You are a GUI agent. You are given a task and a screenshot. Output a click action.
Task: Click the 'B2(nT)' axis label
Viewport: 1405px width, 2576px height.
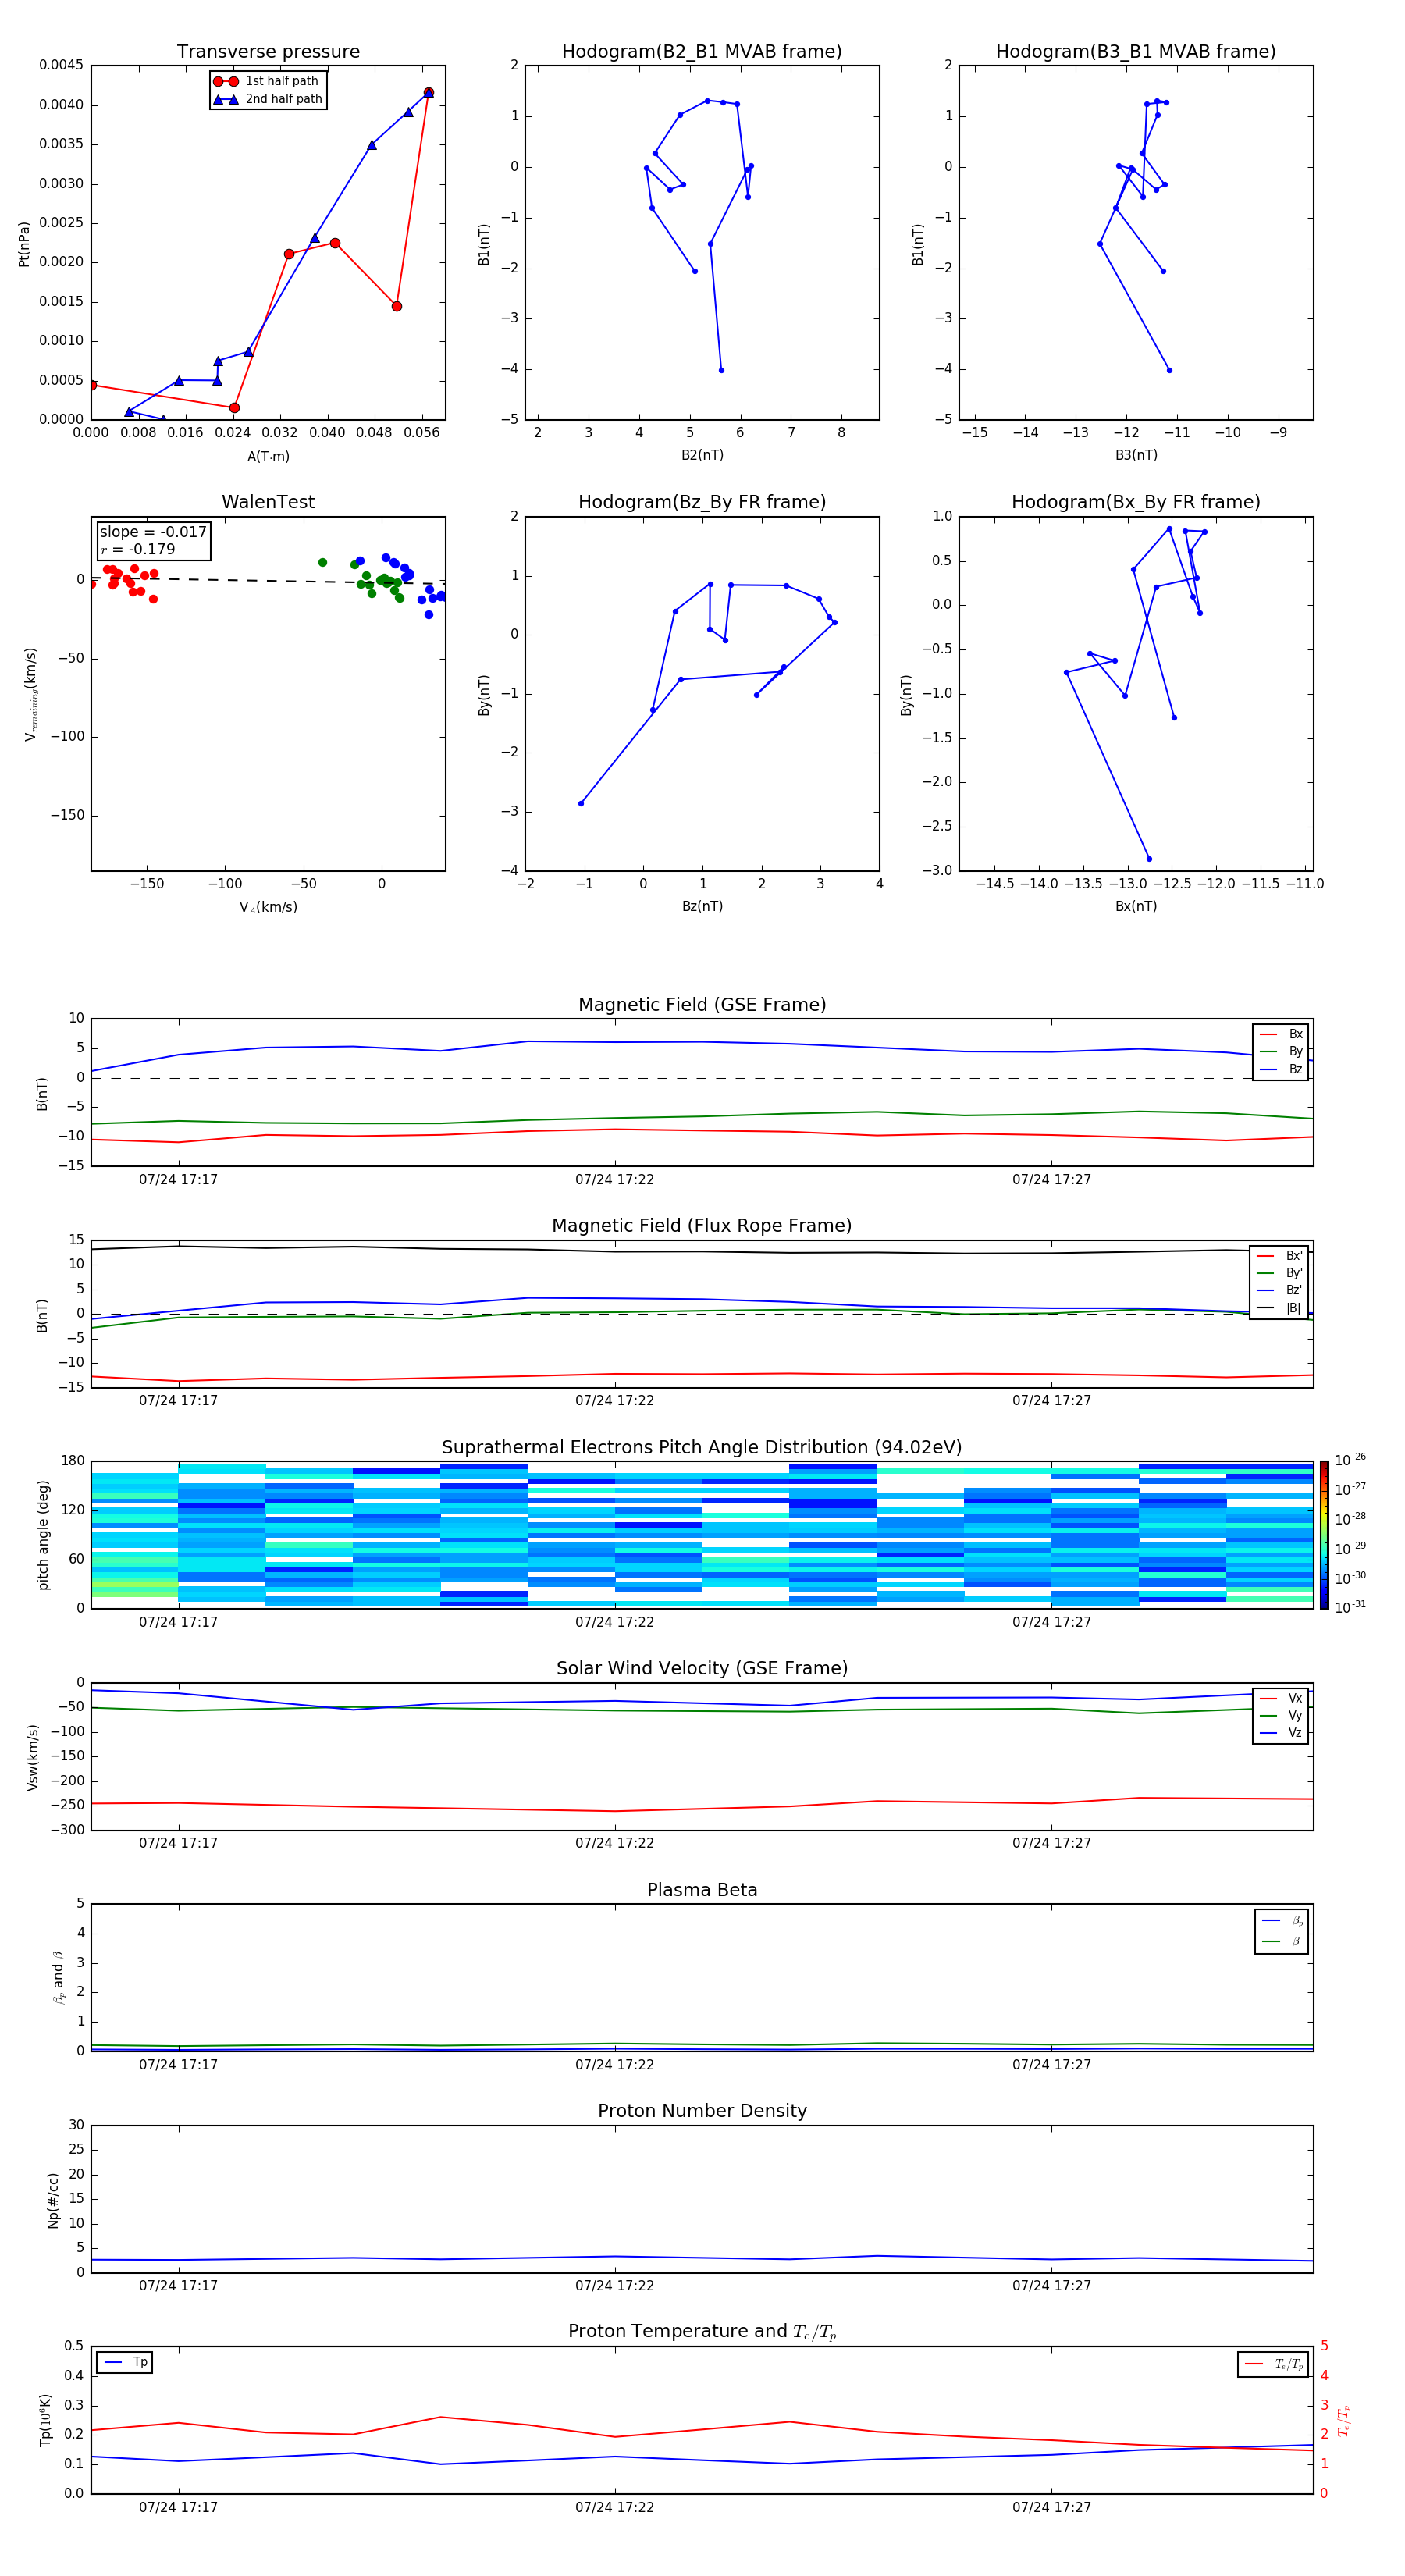[x=702, y=456]
